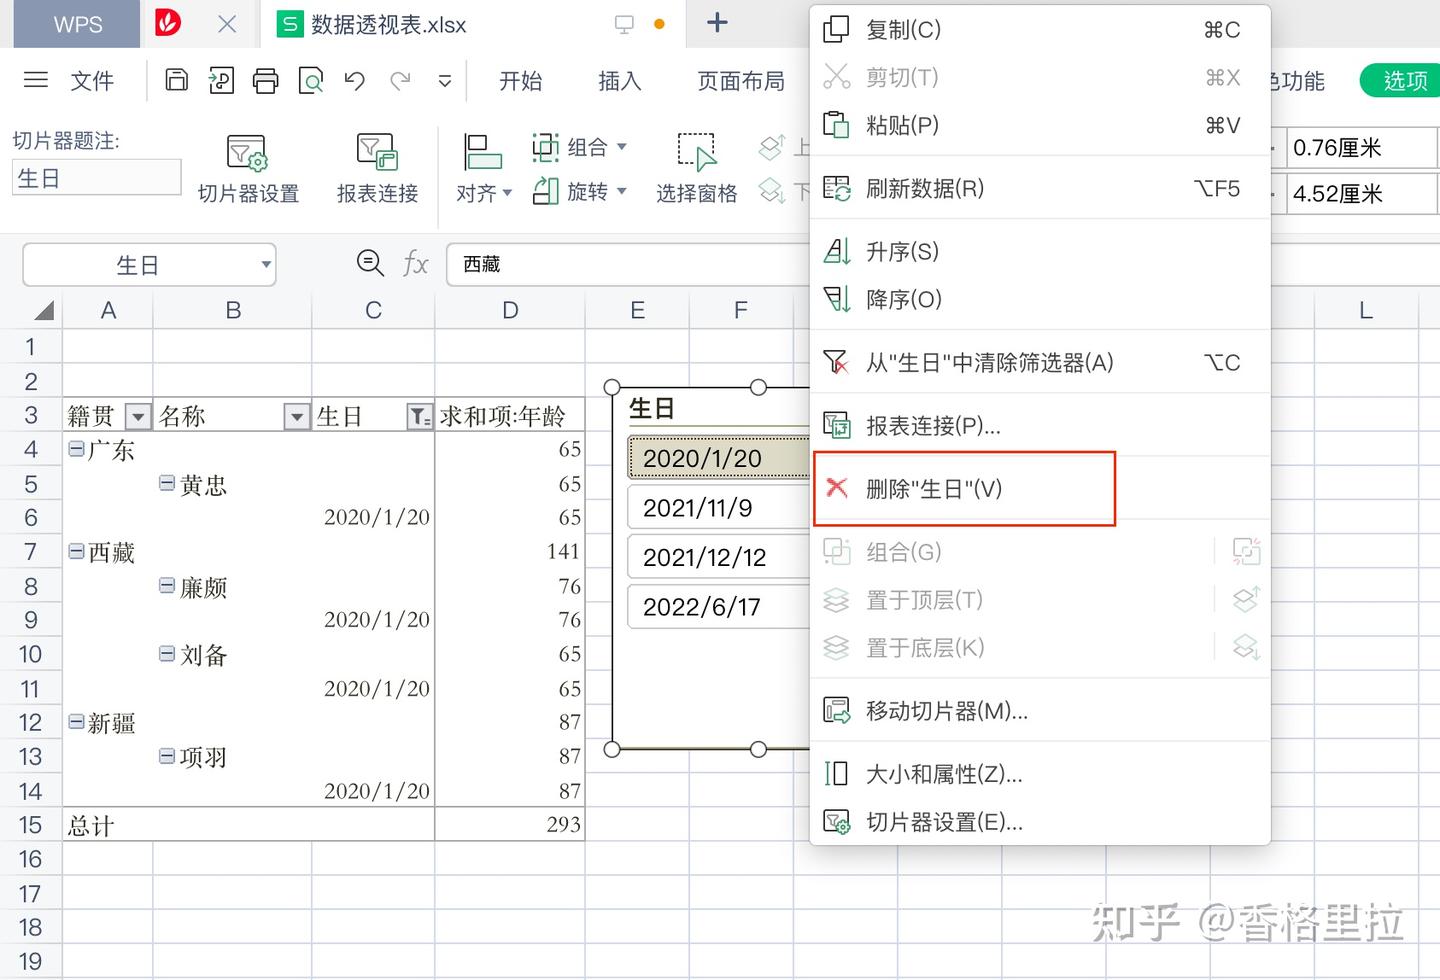Click the zoom magnifier beside formula bar
1440x980 pixels.
(370, 263)
